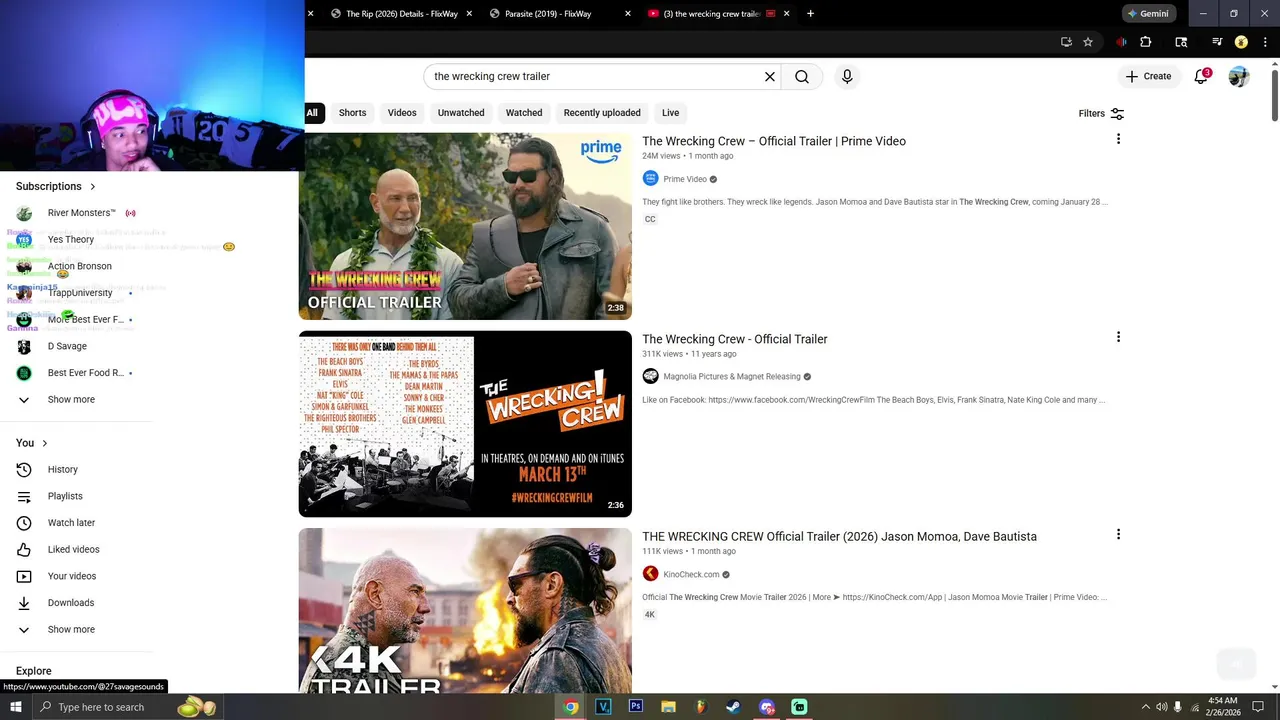Play Prime Video official trailer thumbnail
1280x720 pixels.
(x=465, y=226)
